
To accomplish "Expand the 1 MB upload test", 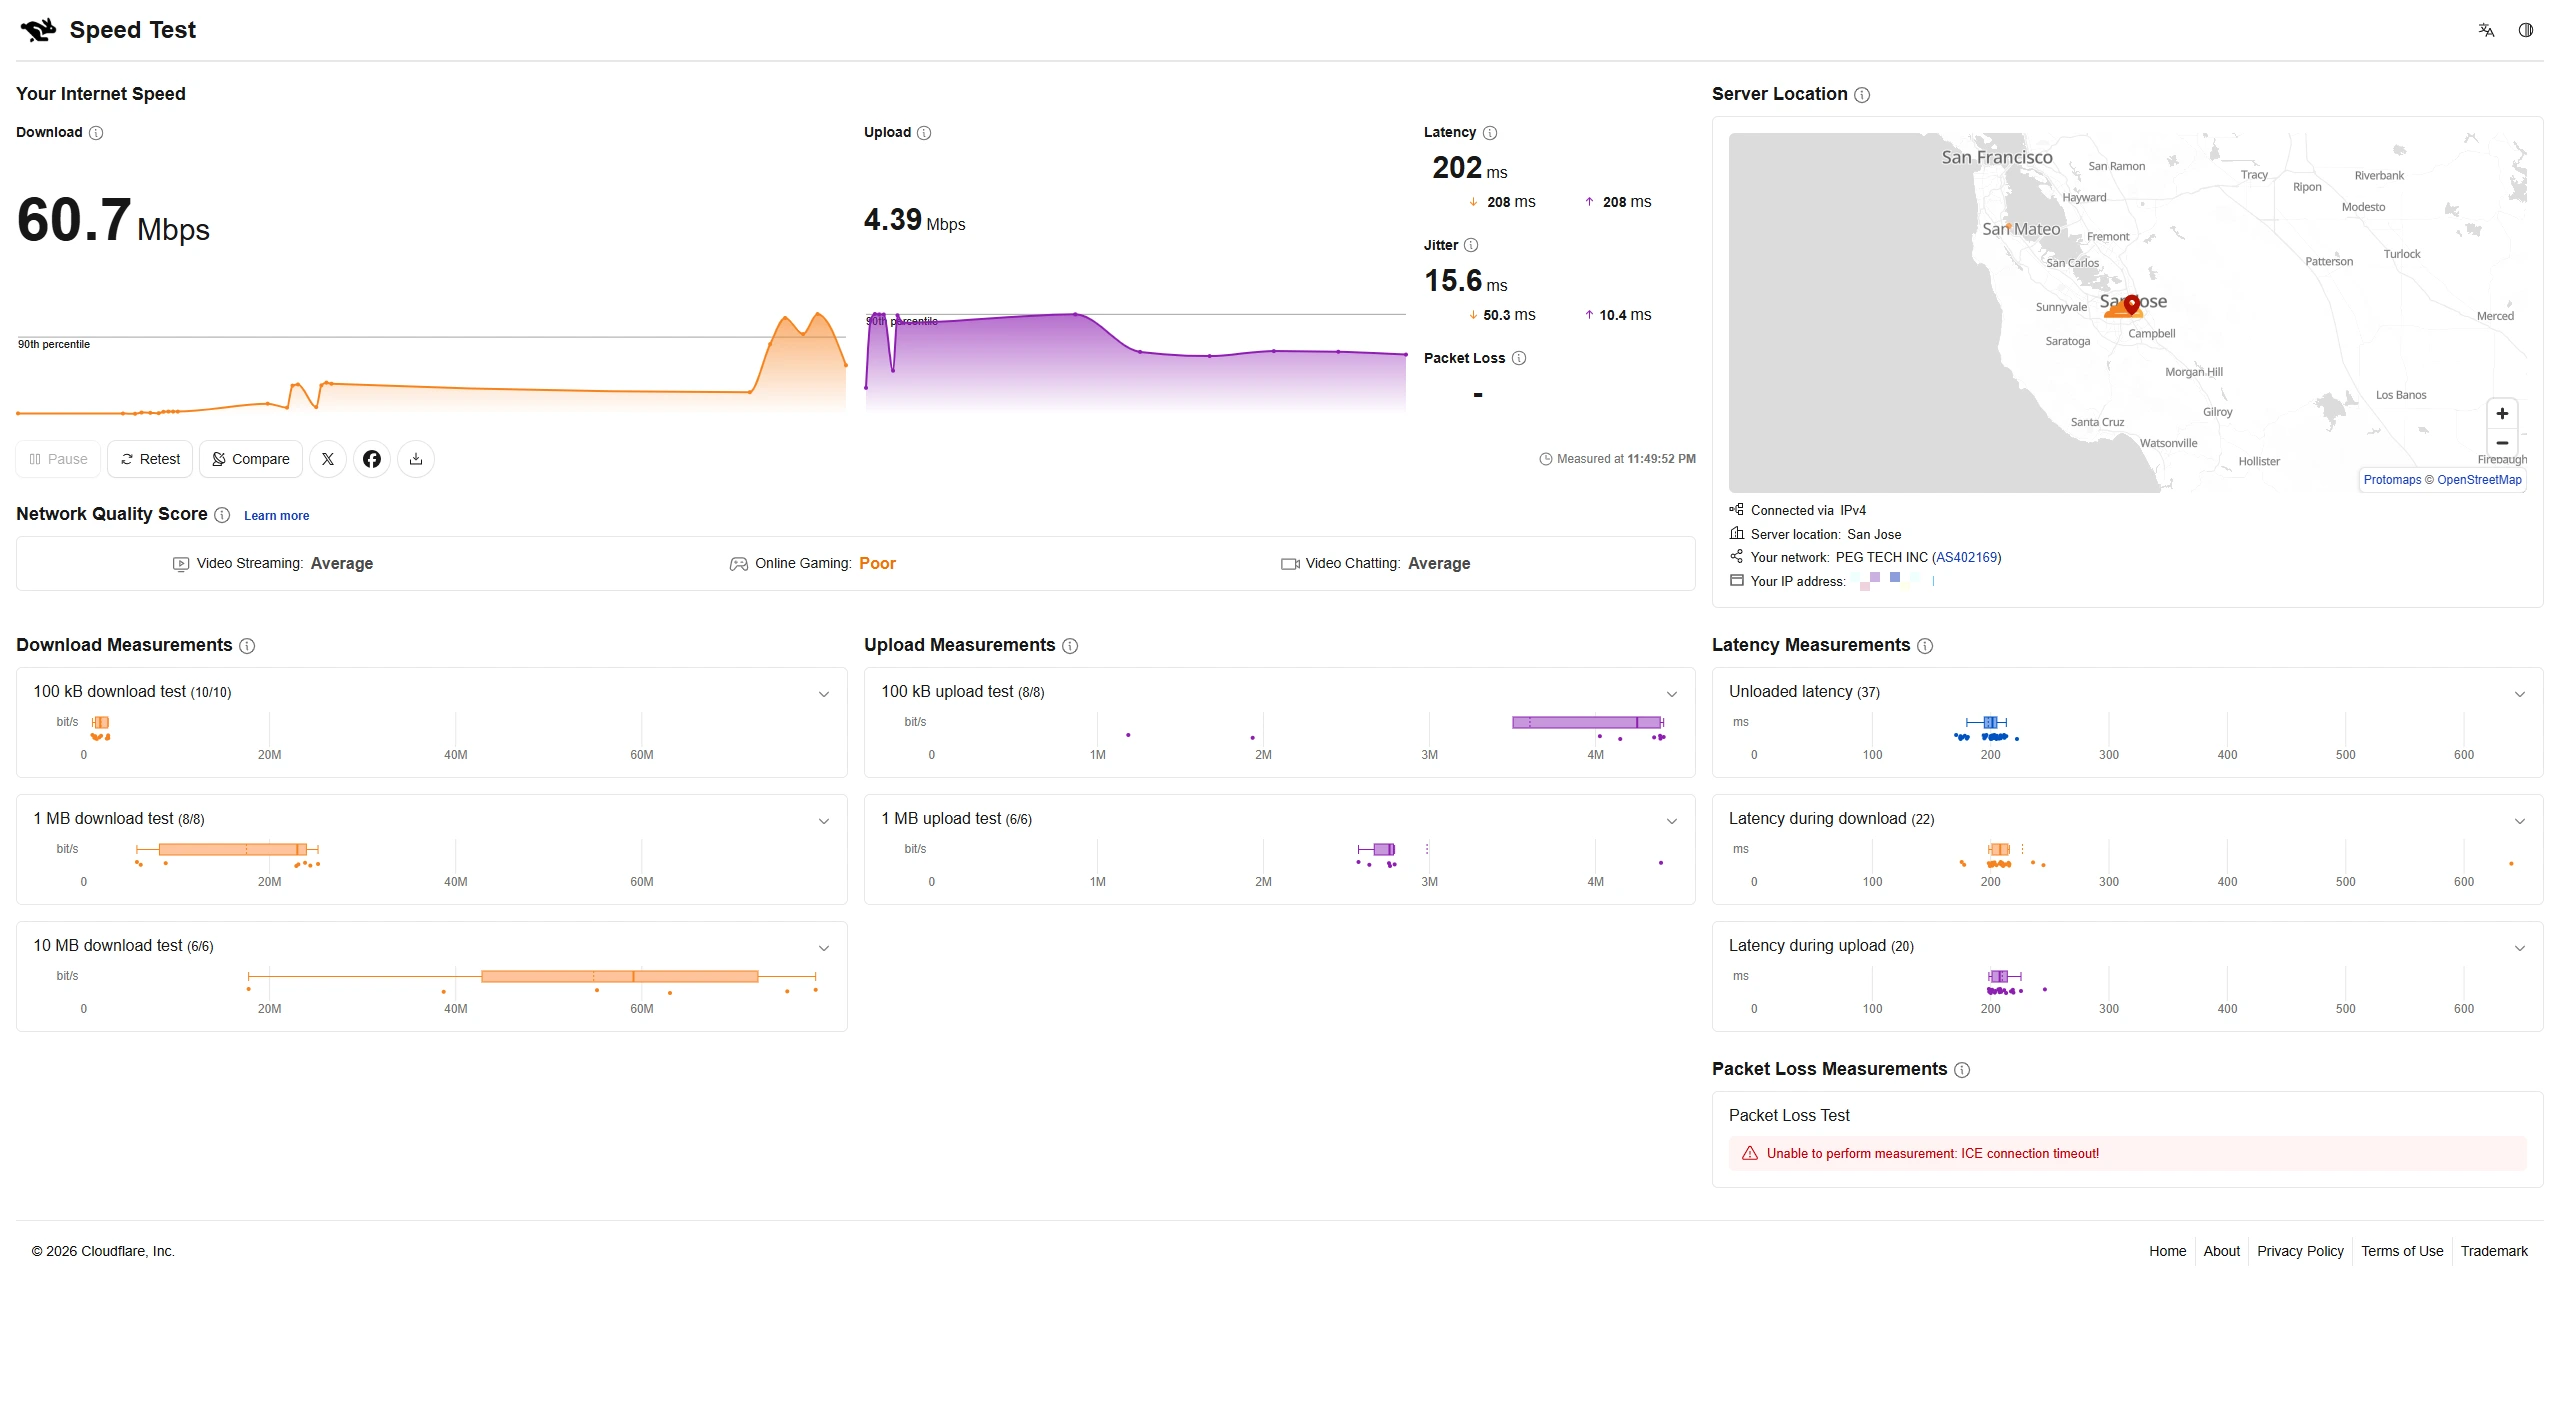I will click(1672, 821).
